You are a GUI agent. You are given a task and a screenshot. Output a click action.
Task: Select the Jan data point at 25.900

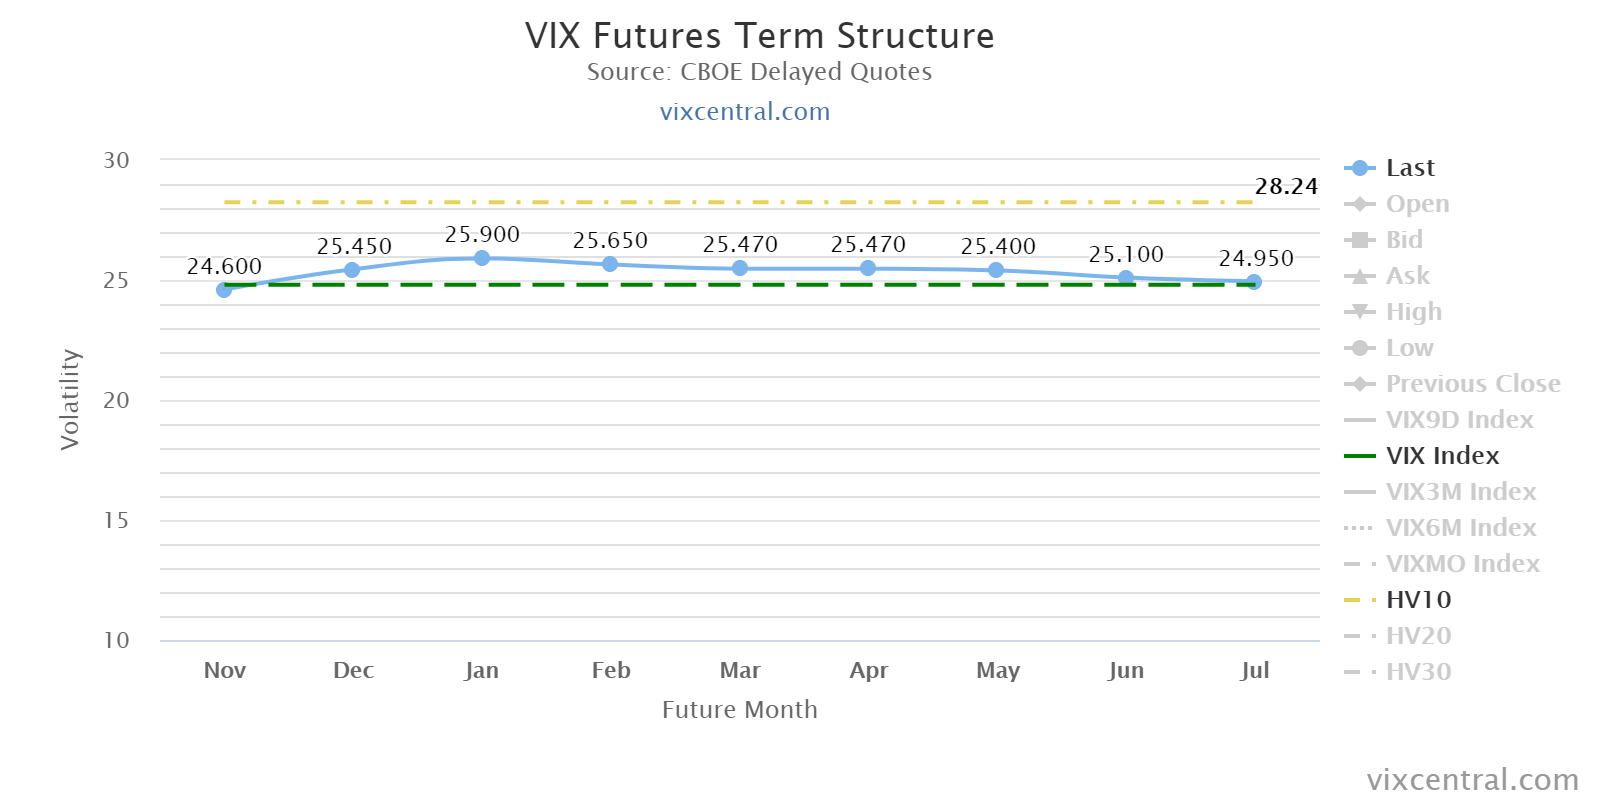coord(482,258)
